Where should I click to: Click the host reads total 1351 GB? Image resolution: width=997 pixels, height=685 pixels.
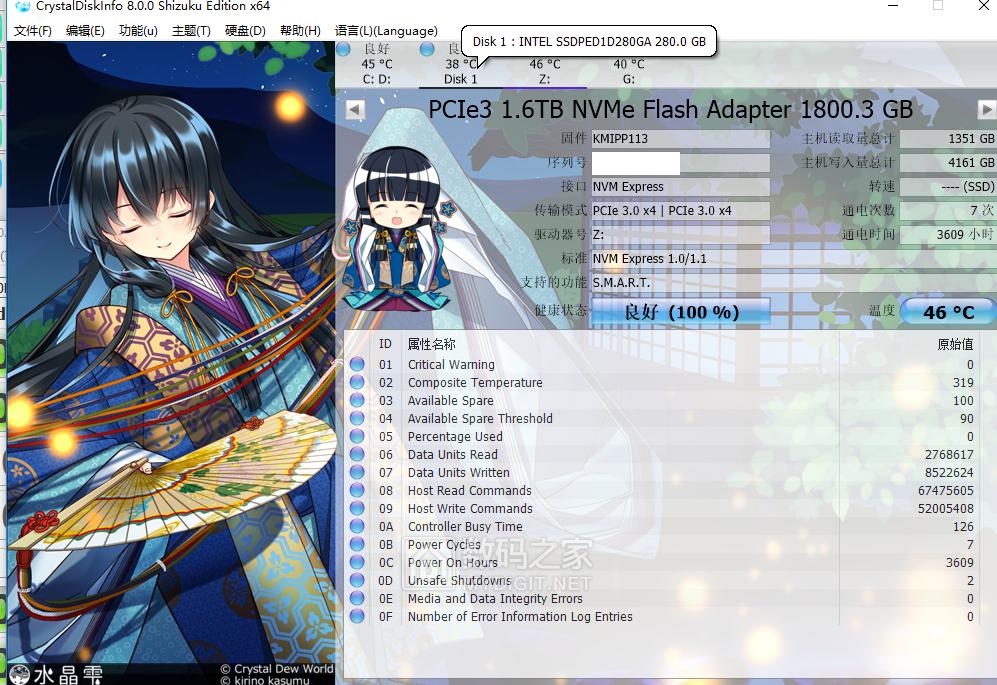[948, 139]
